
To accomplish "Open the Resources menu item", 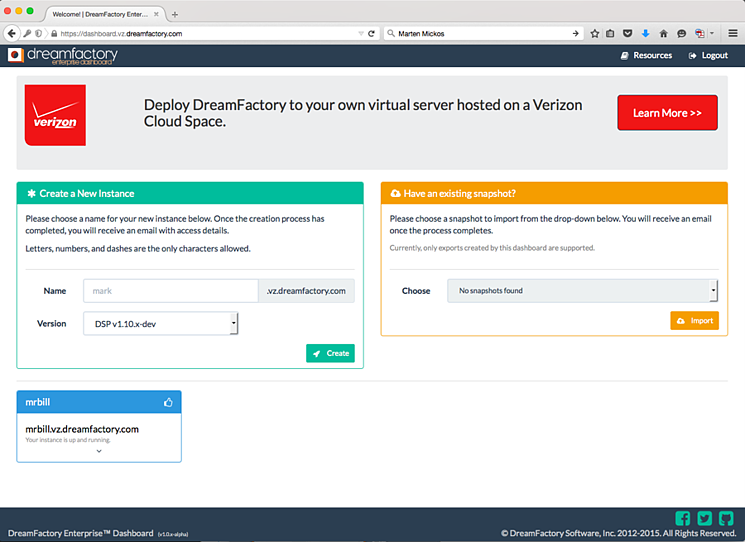I will [646, 56].
